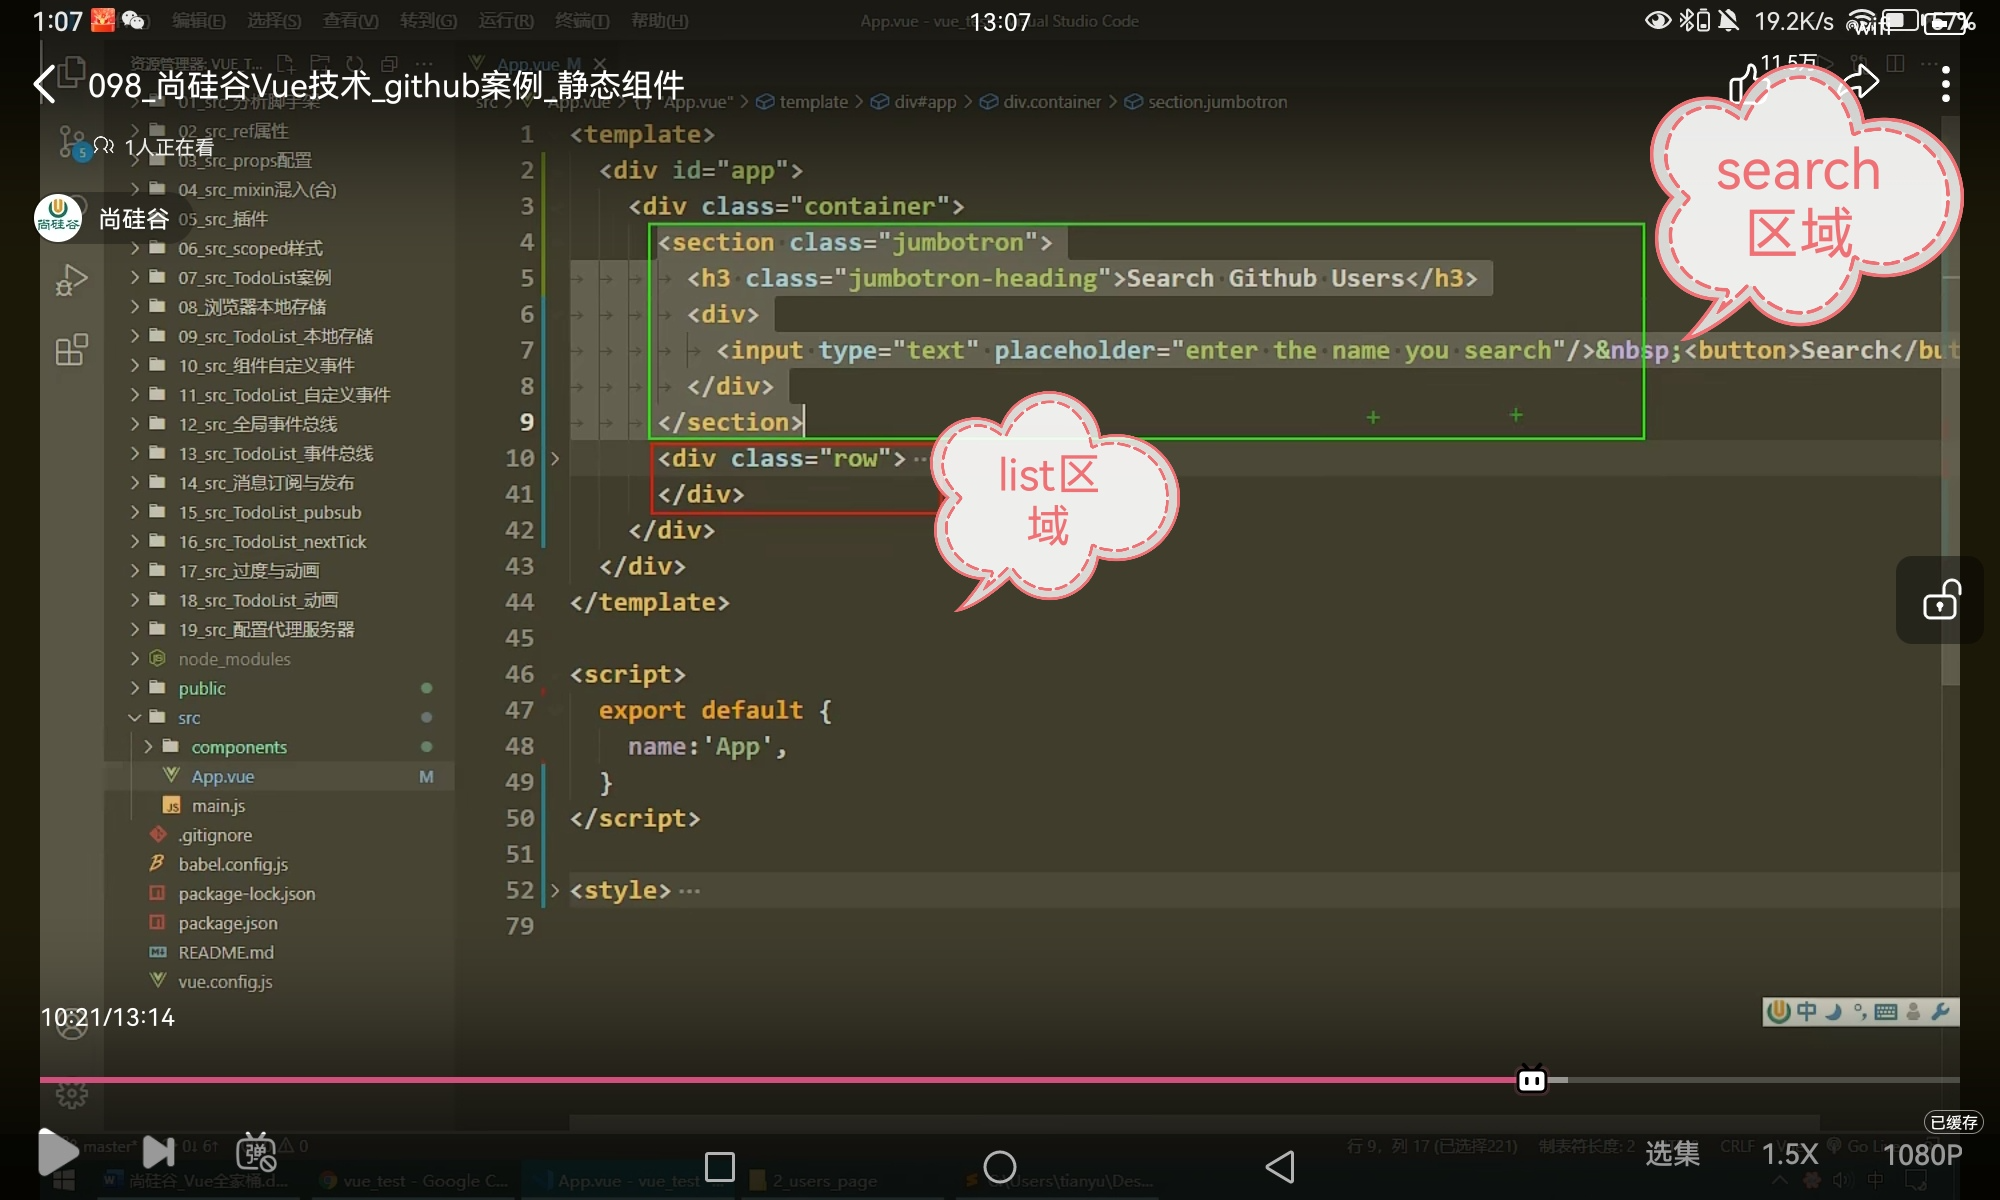Change the 1080P video quality
The image size is (2000, 1200).
(1922, 1154)
